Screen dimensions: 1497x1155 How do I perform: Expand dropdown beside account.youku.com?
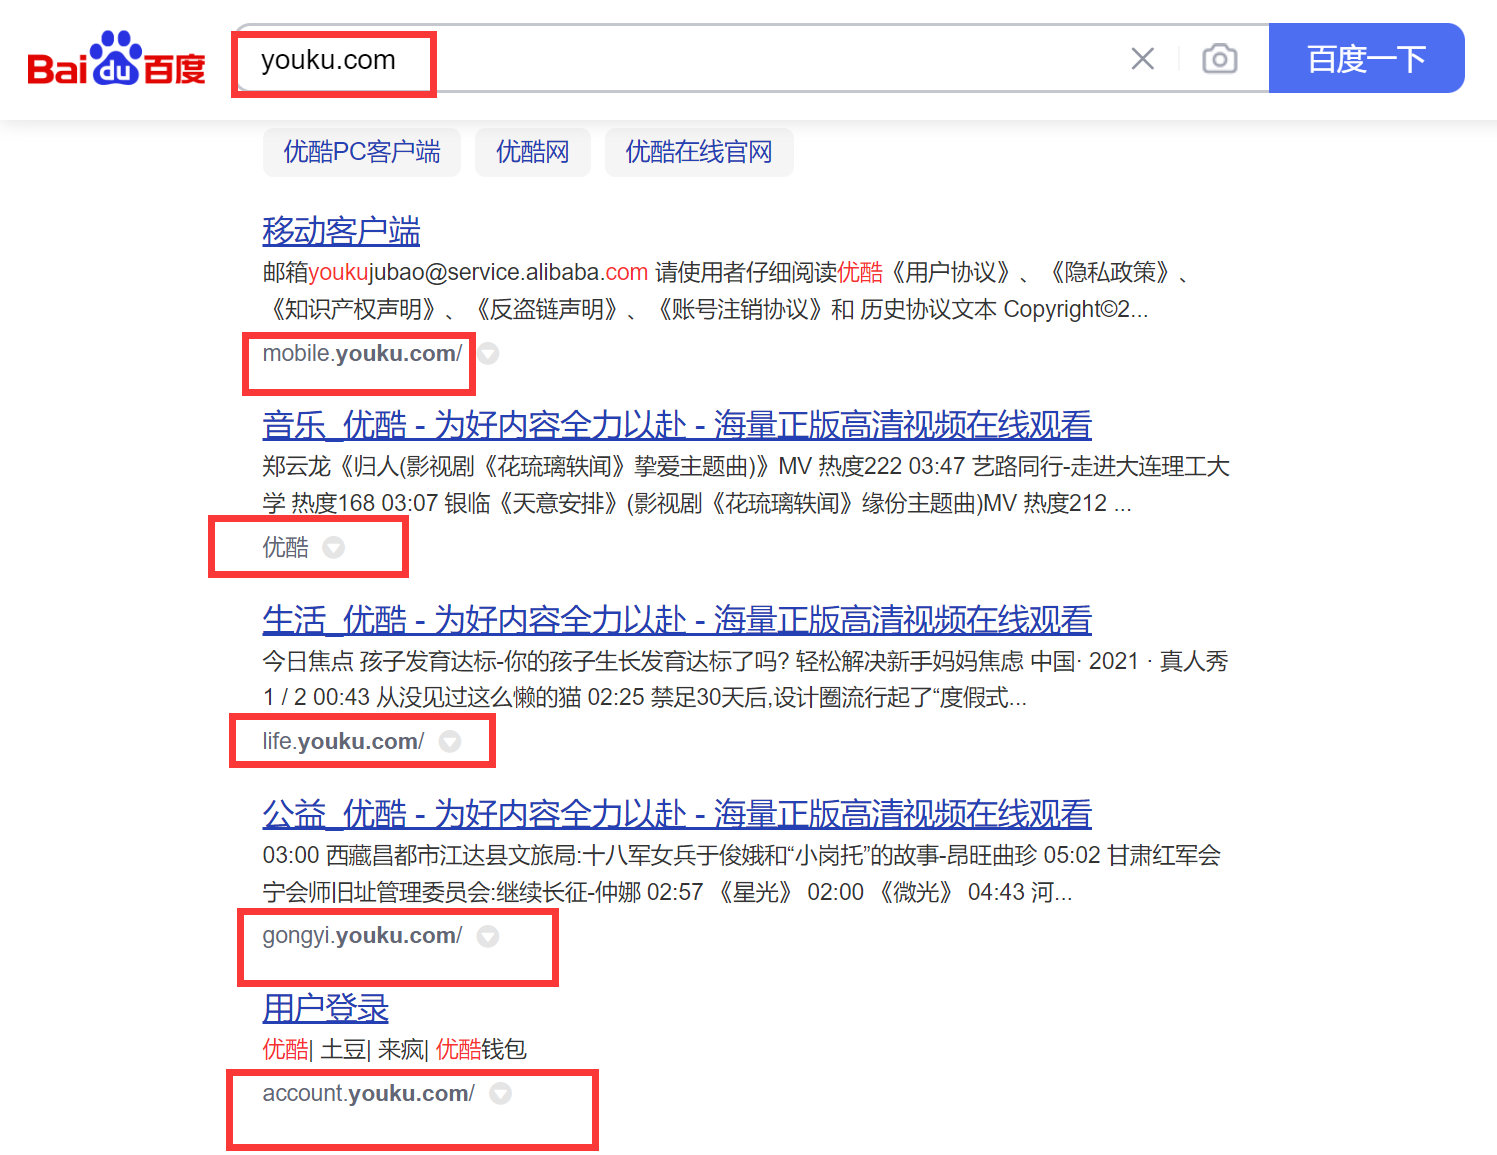pyautogui.click(x=501, y=1094)
